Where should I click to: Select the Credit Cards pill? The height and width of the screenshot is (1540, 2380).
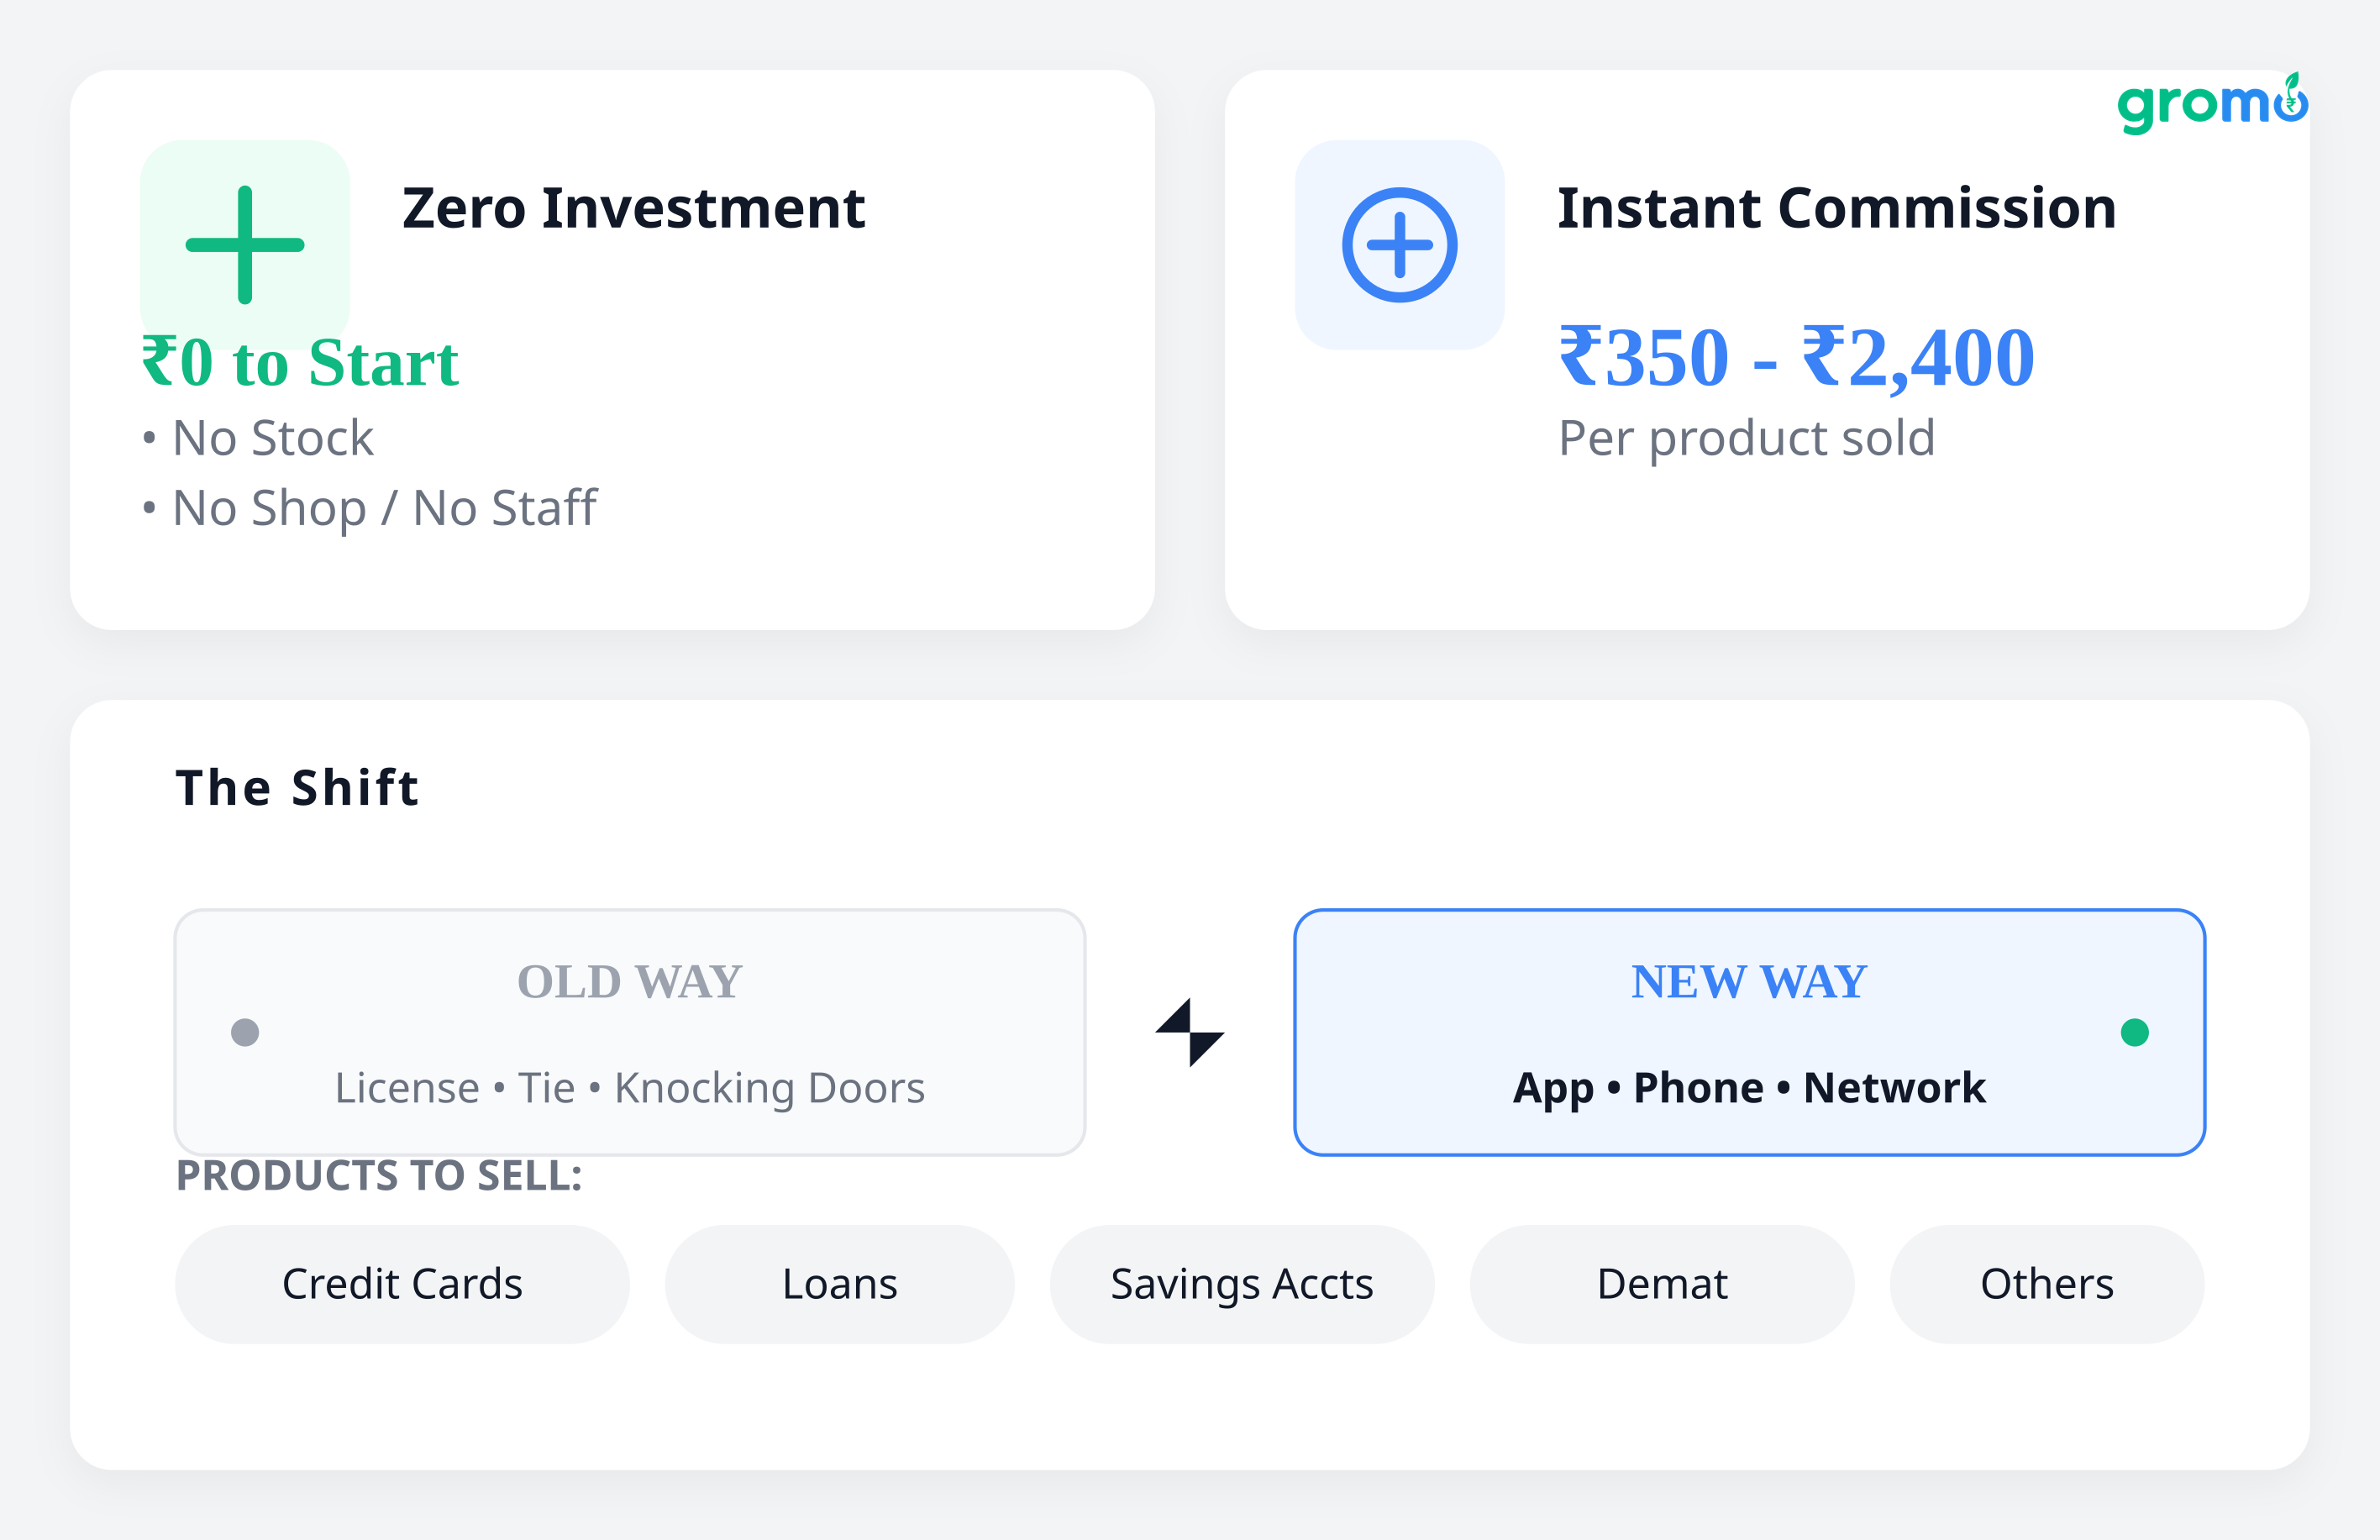pos(402,1284)
